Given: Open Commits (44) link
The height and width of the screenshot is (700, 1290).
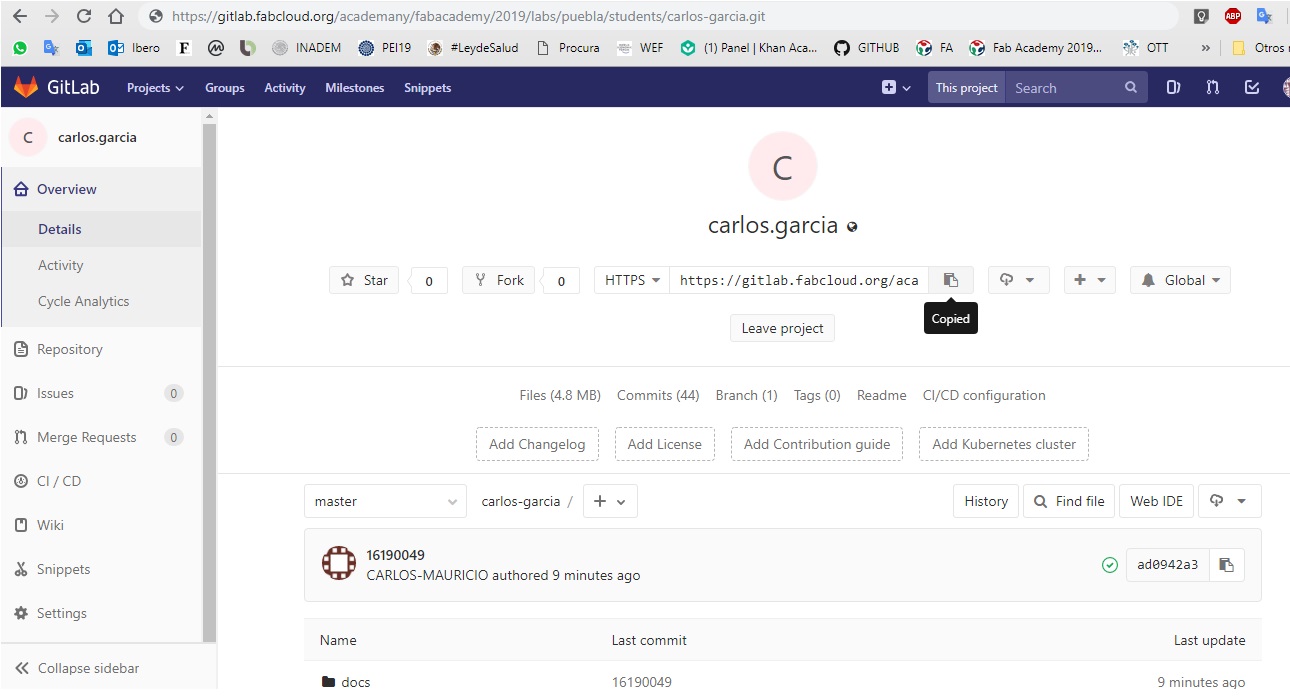Looking at the screenshot, I should click(658, 395).
